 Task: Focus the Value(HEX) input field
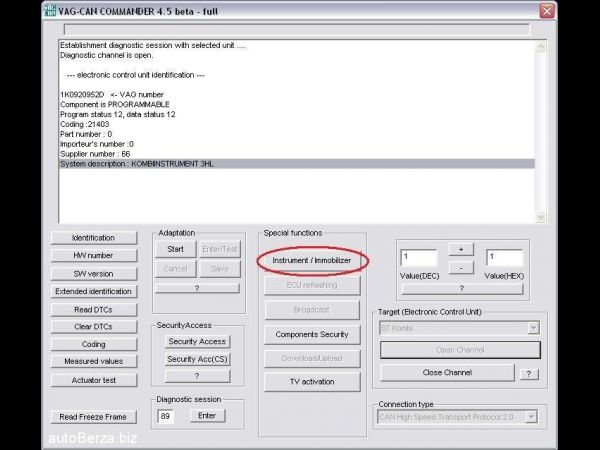[504, 258]
